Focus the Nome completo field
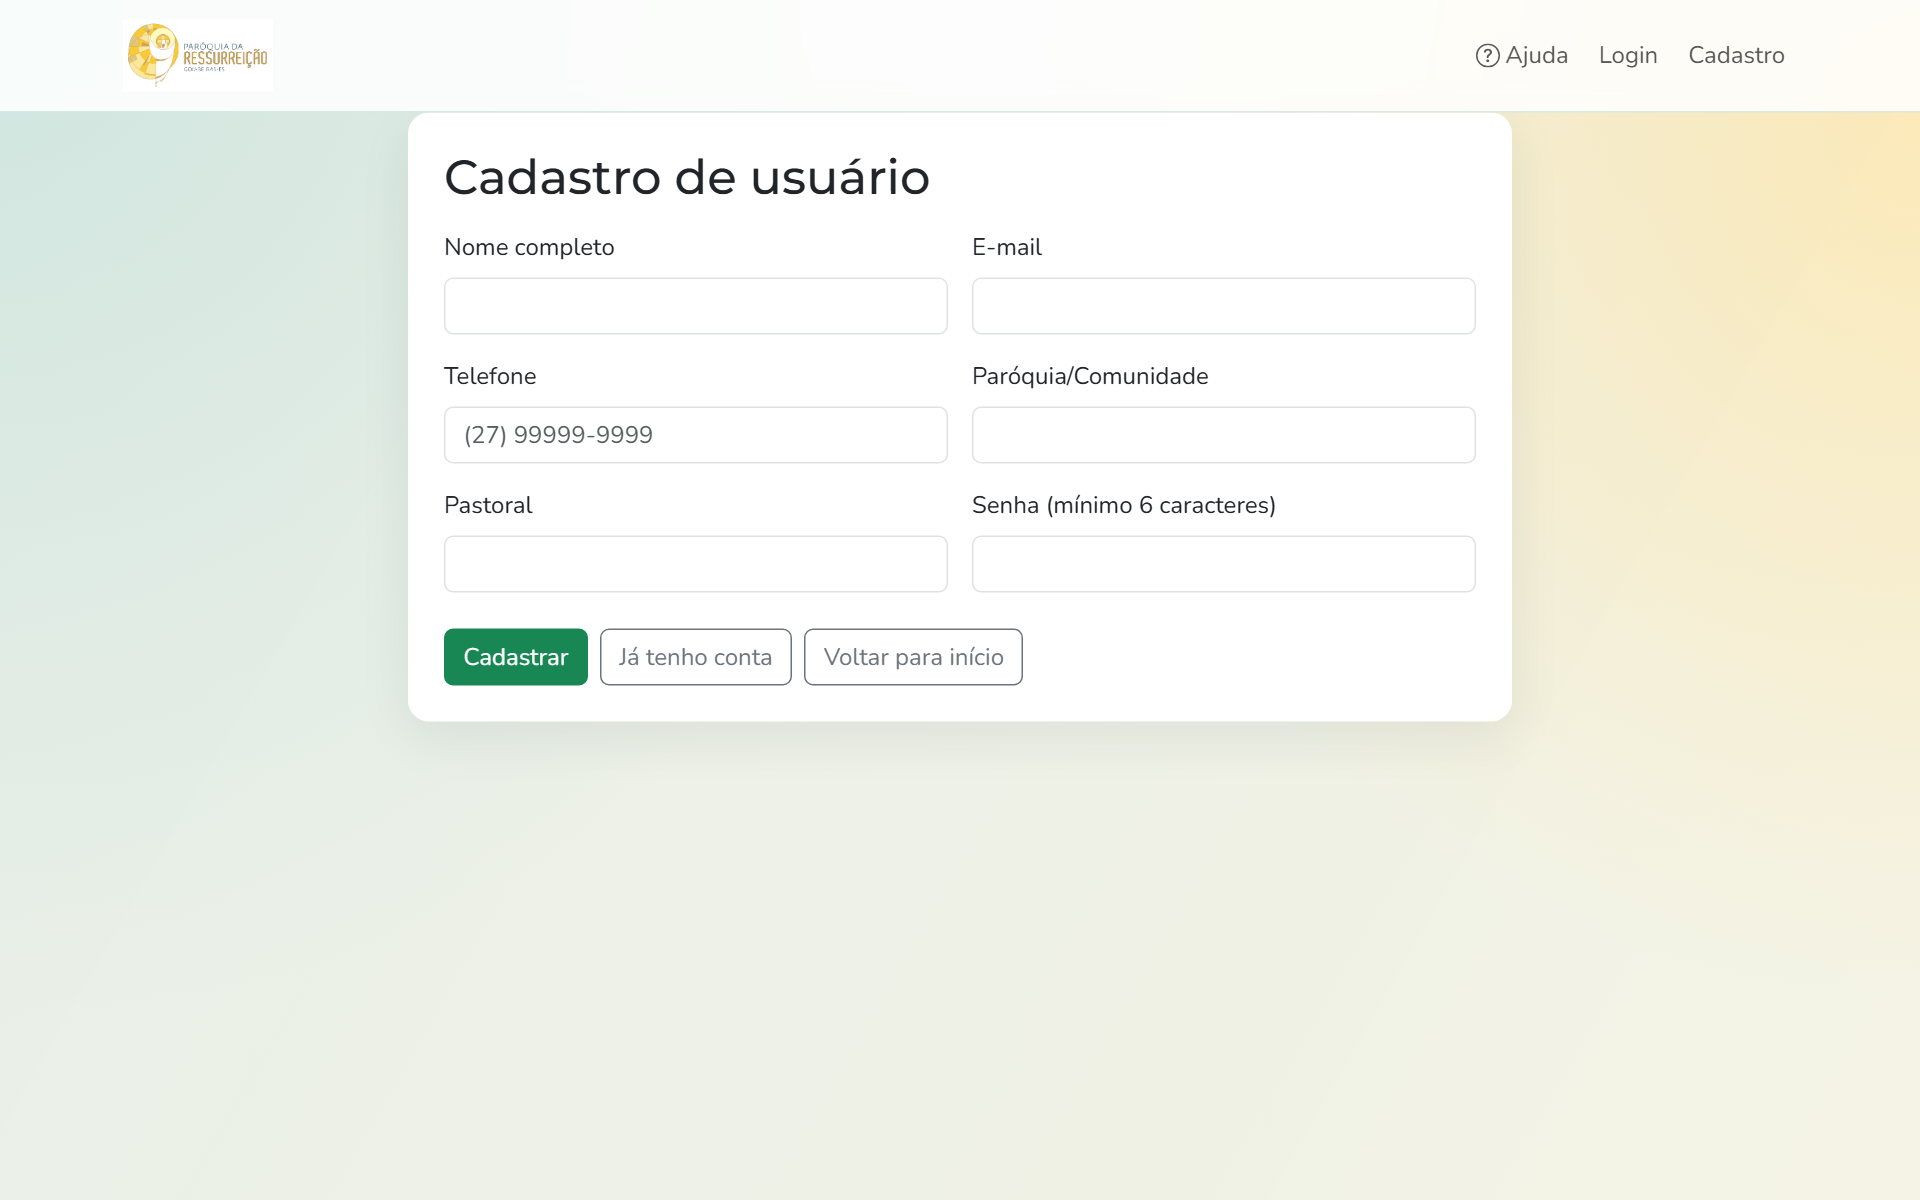Viewport: 1920px width, 1200px height. tap(695, 306)
